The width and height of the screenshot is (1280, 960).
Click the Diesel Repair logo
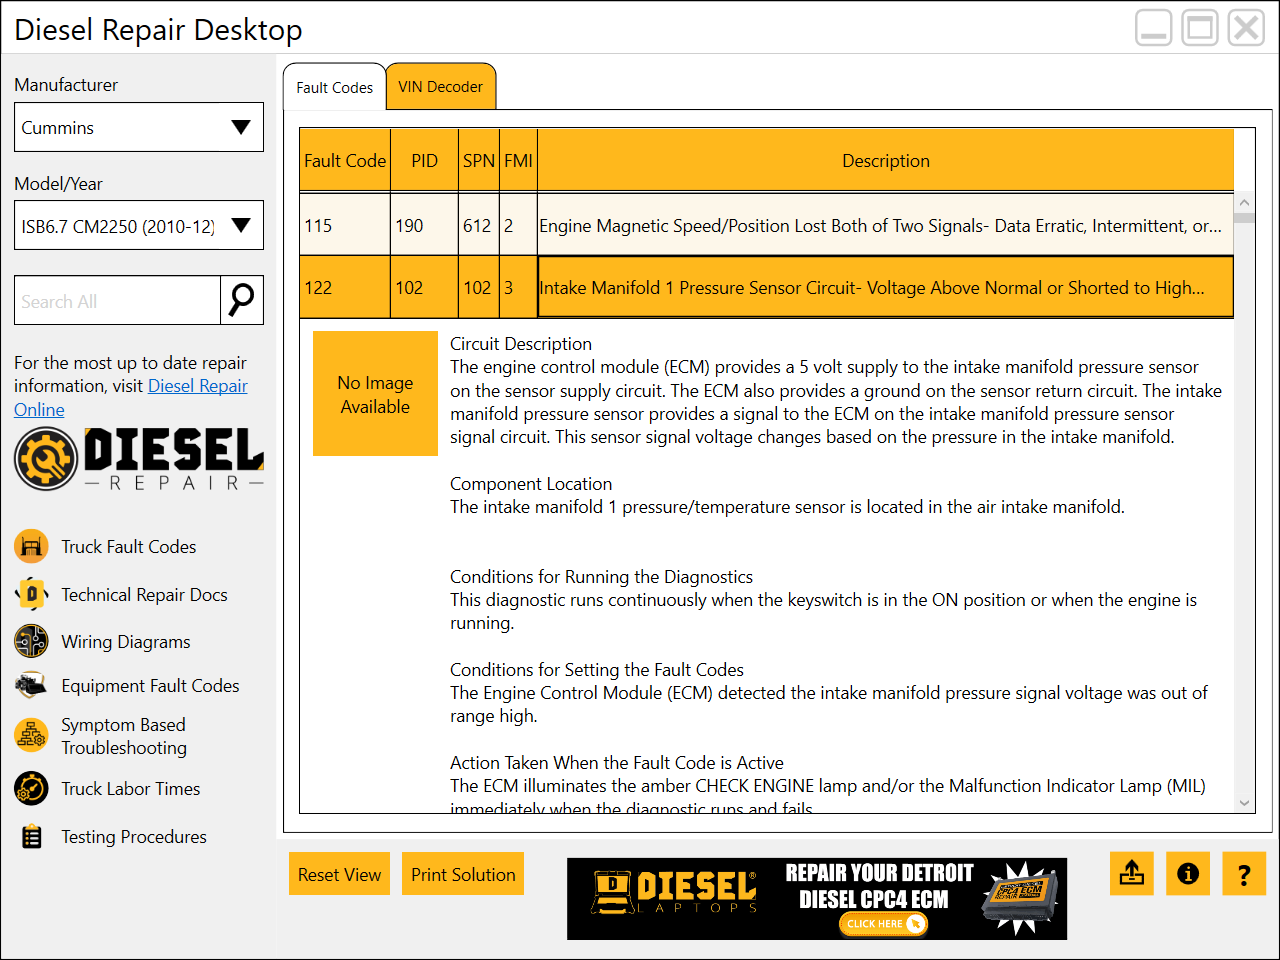coord(138,459)
